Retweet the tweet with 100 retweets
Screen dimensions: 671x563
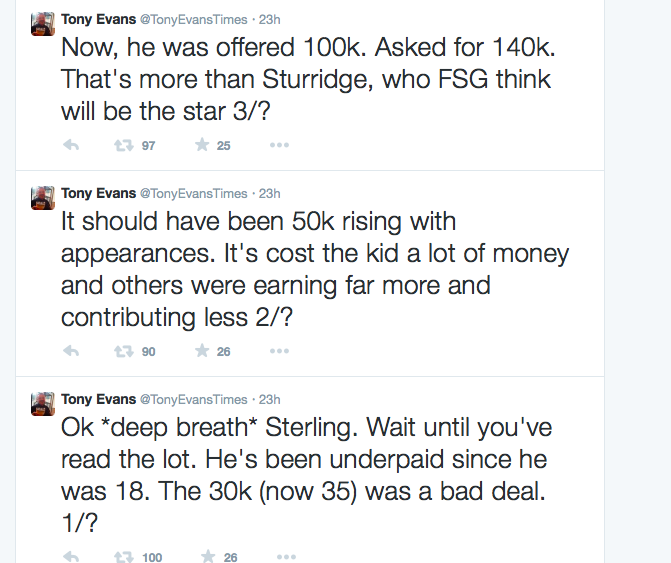tap(124, 556)
